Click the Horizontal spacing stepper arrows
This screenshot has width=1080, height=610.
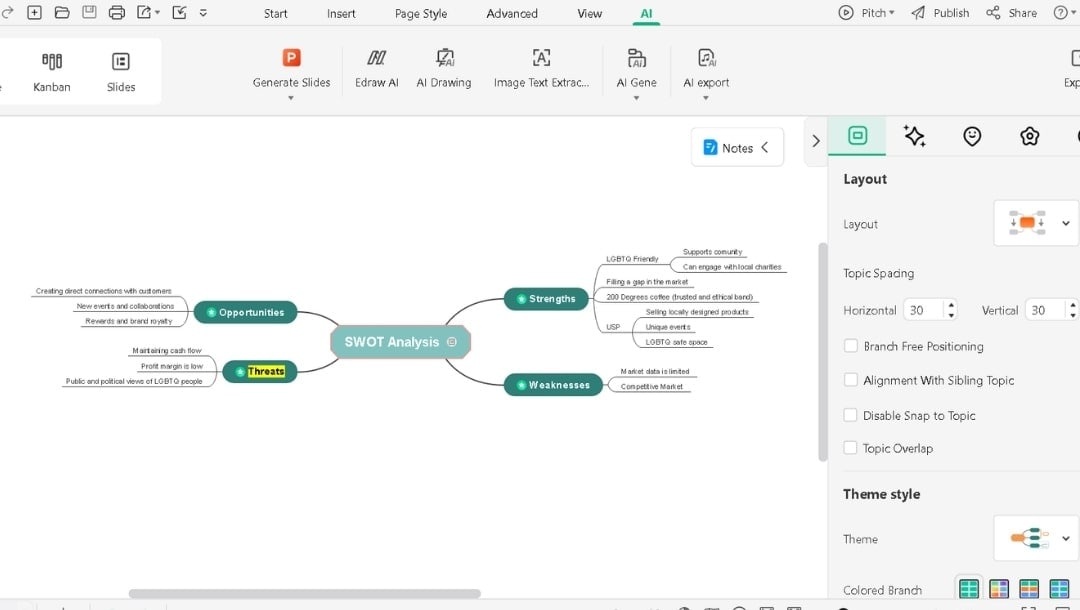[x=951, y=310]
